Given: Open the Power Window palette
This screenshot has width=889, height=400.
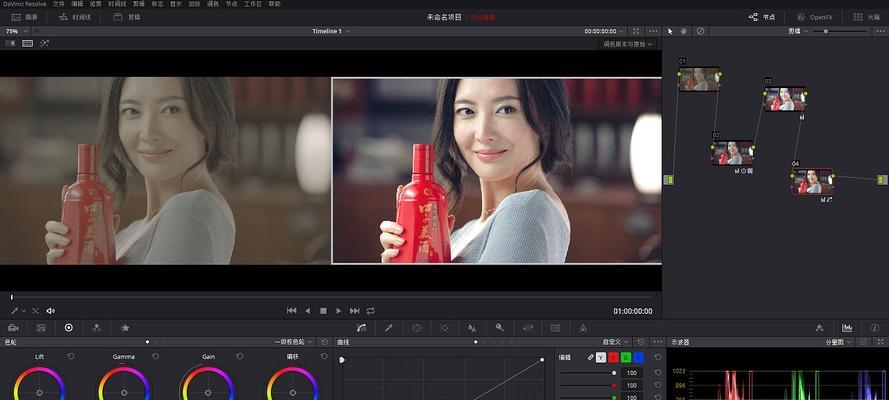Looking at the screenshot, I should point(417,327).
